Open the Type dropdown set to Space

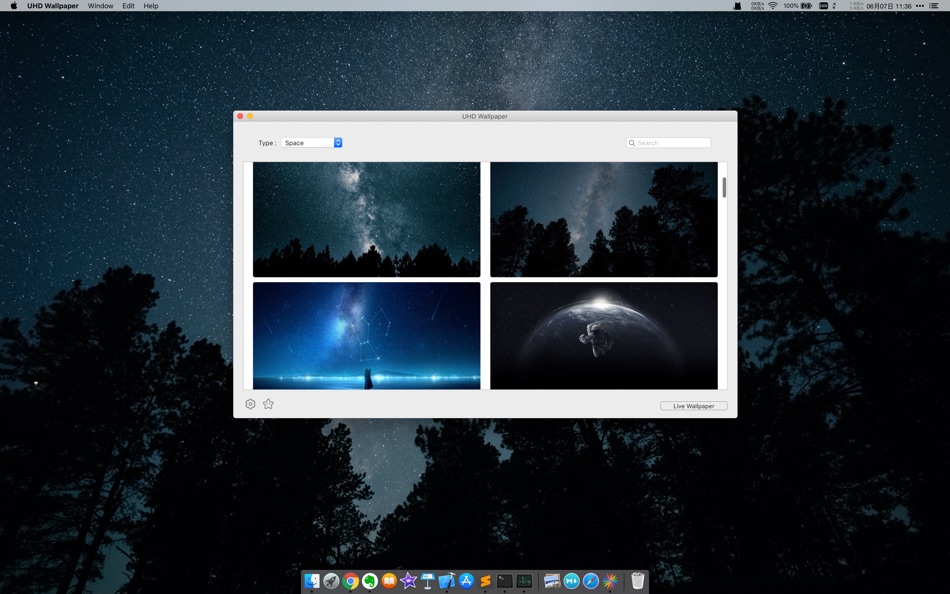pyautogui.click(x=311, y=142)
